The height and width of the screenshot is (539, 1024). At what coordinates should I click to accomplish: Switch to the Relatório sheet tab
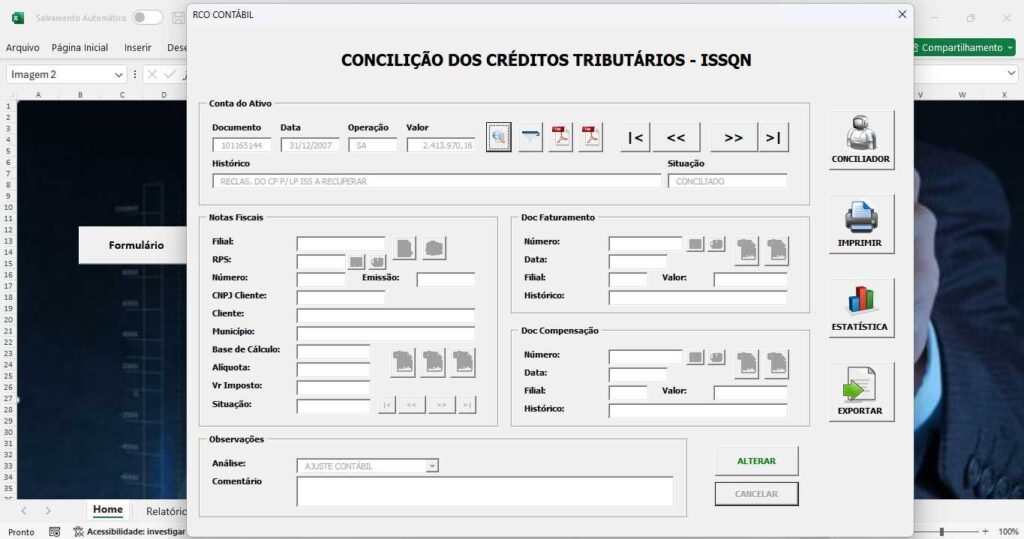tap(166, 511)
